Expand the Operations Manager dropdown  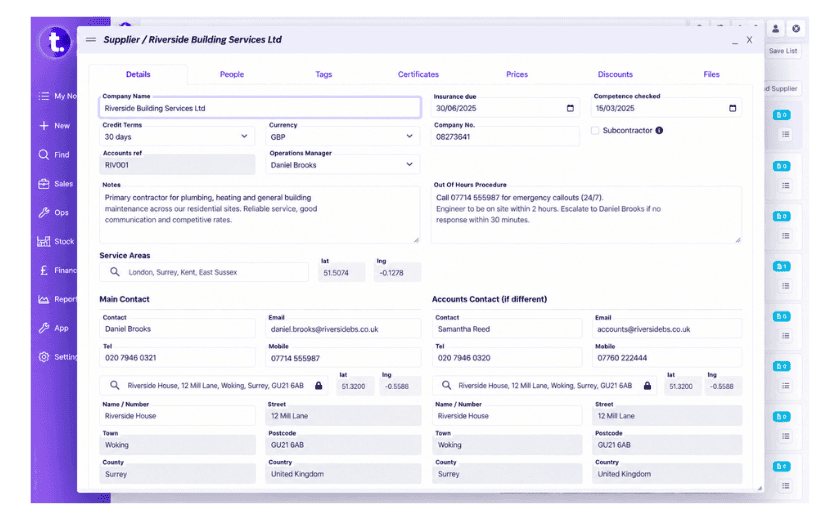pyautogui.click(x=343, y=165)
